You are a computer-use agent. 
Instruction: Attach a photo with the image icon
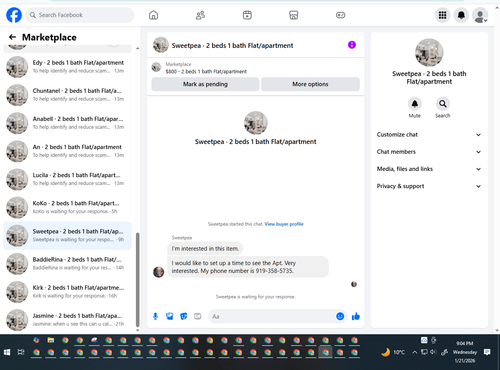(x=169, y=316)
